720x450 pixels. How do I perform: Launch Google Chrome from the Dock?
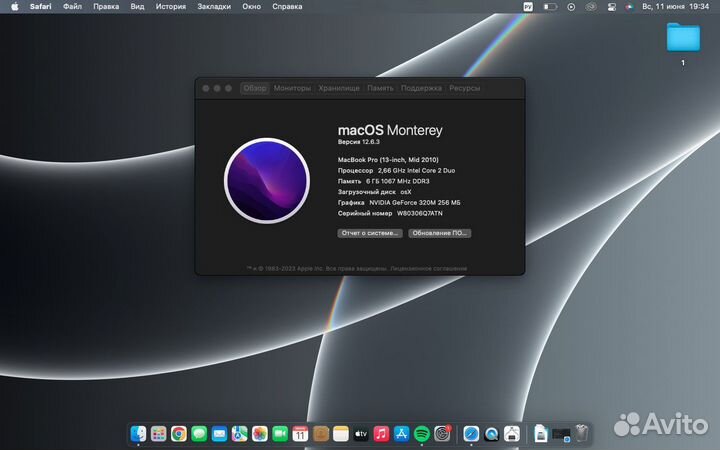(x=179, y=433)
